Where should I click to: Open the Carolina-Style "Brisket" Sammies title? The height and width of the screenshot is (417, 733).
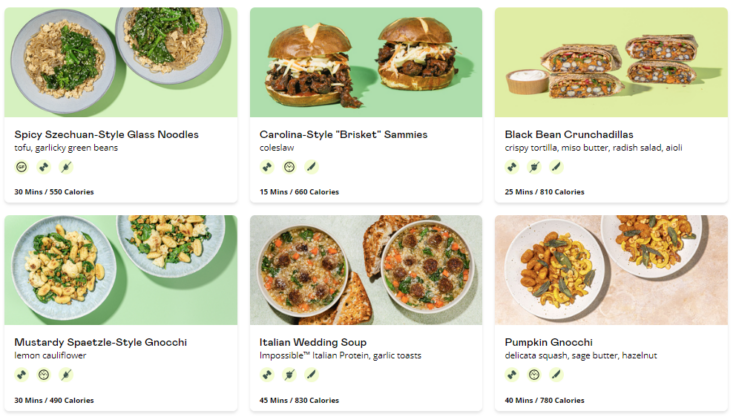[344, 135]
